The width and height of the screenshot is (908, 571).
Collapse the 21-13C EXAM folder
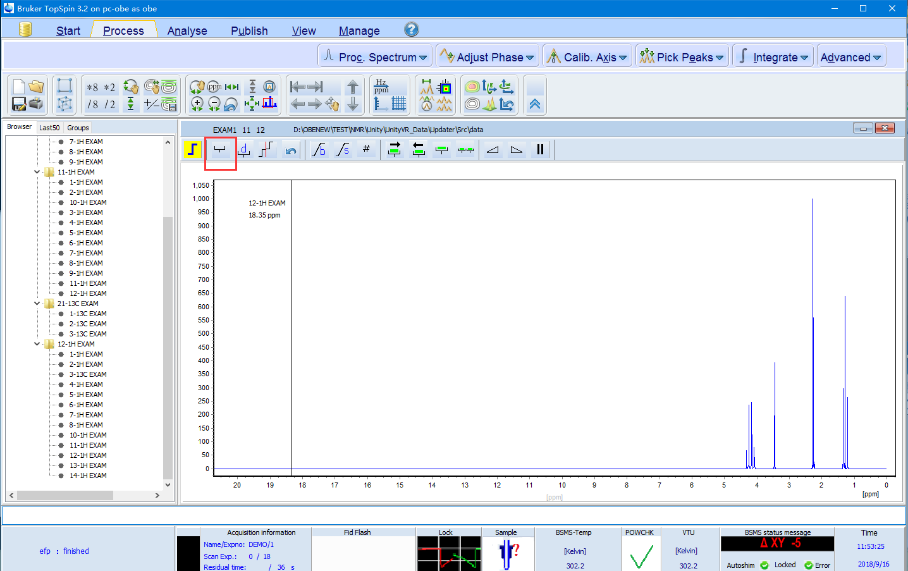coord(37,303)
